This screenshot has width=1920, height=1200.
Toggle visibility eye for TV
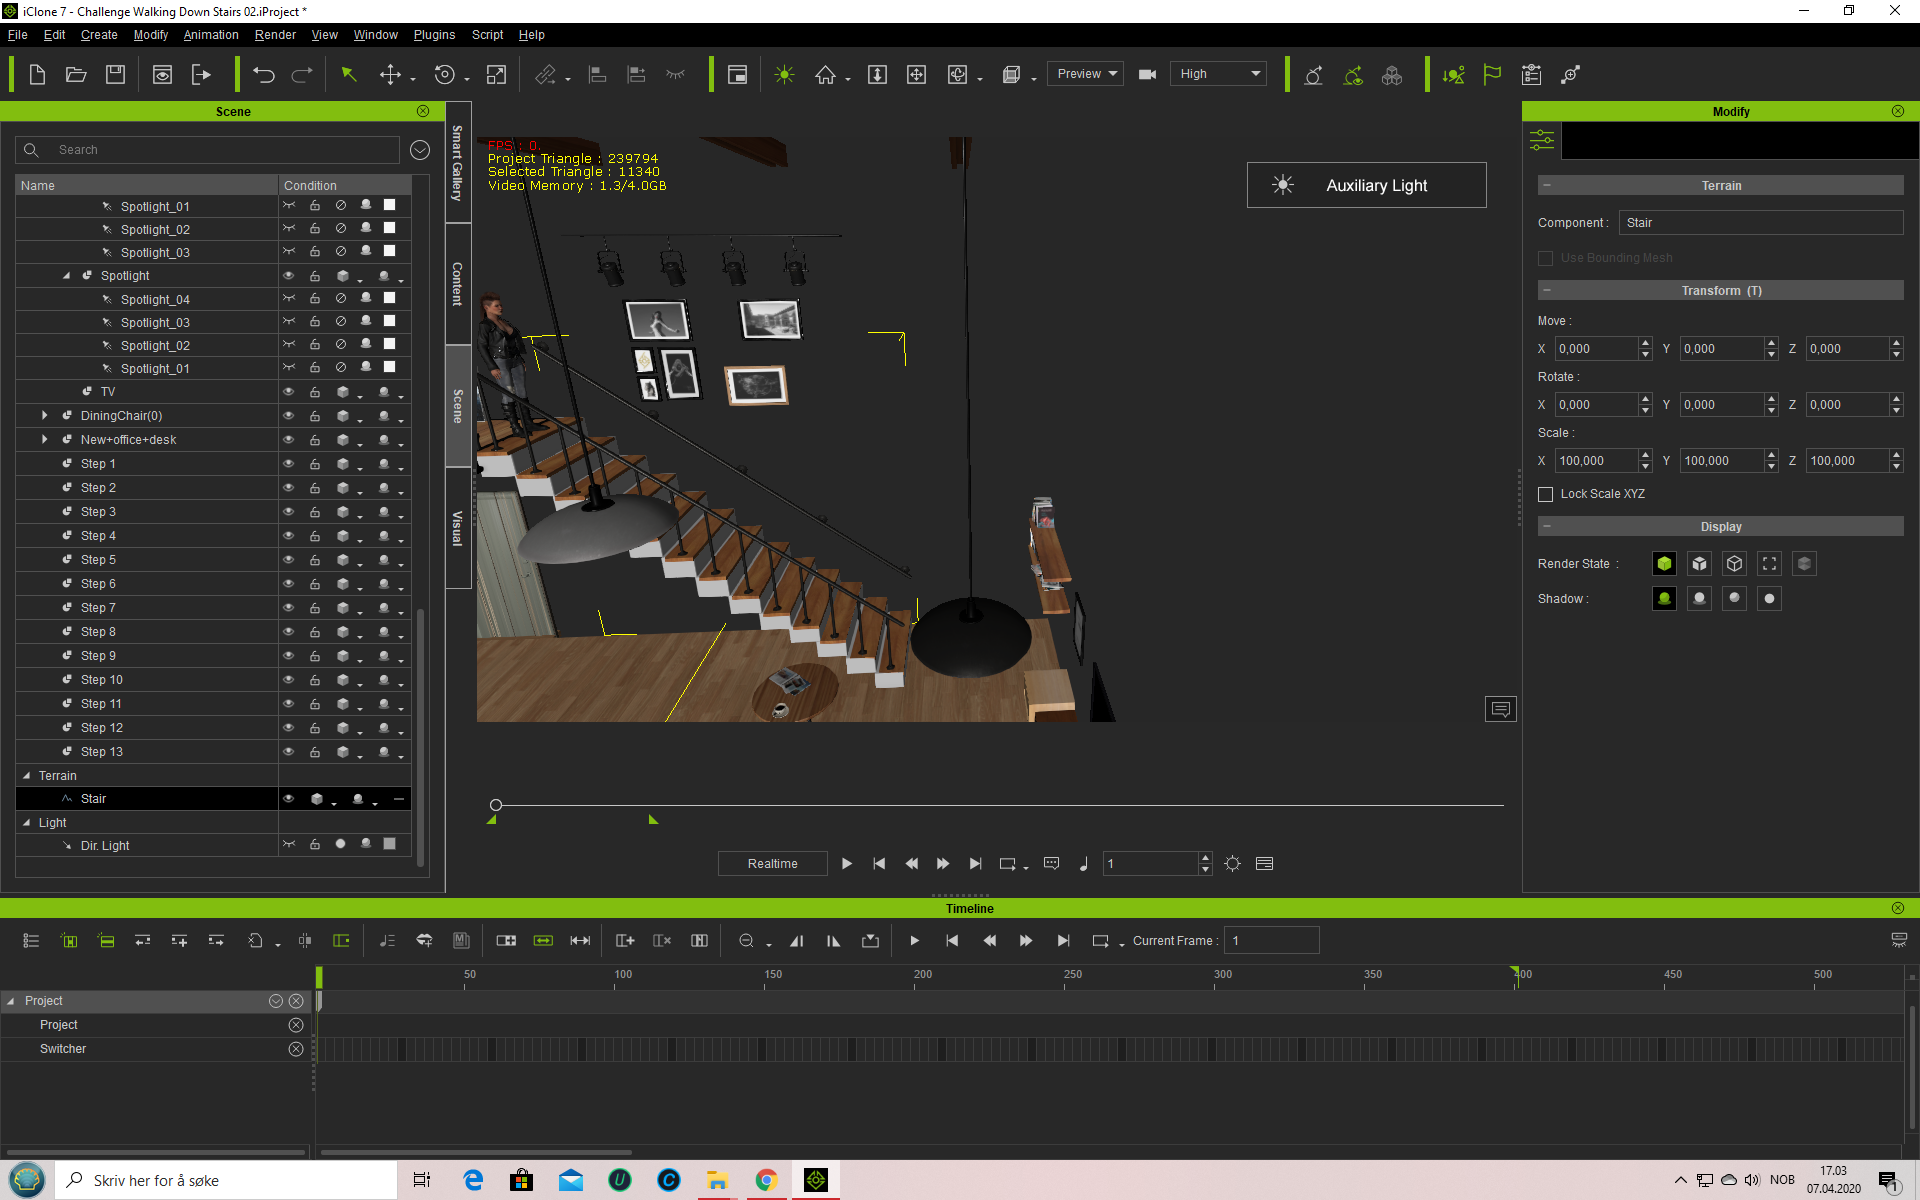288,392
